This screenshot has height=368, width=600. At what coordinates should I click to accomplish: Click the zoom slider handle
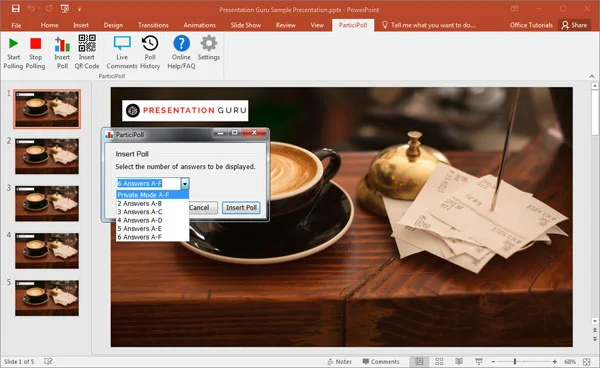click(x=515, y=361)
